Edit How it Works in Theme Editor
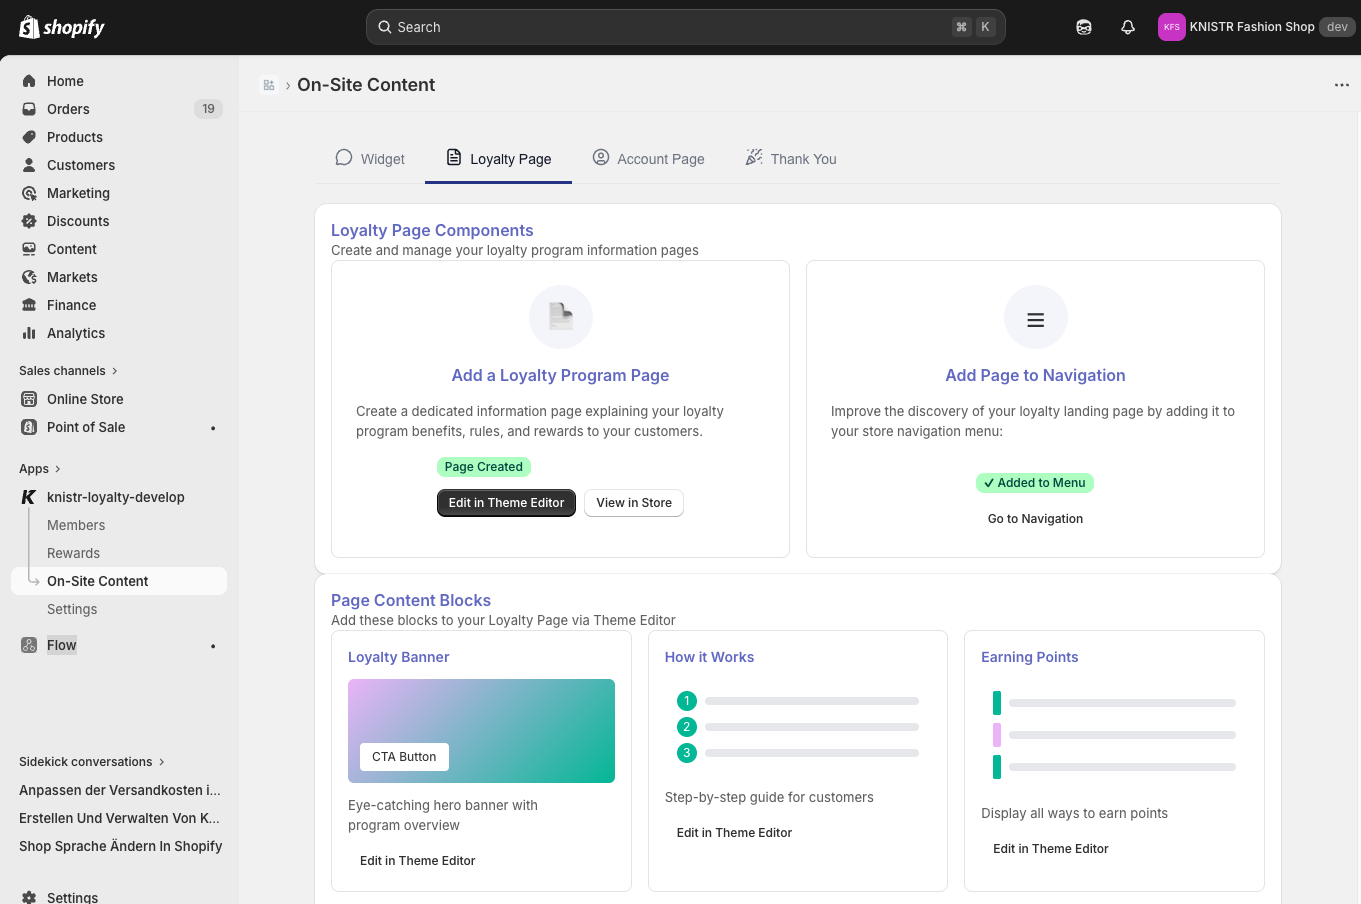The height and width of the screenshot is (904, 1361). click(734, 833)
